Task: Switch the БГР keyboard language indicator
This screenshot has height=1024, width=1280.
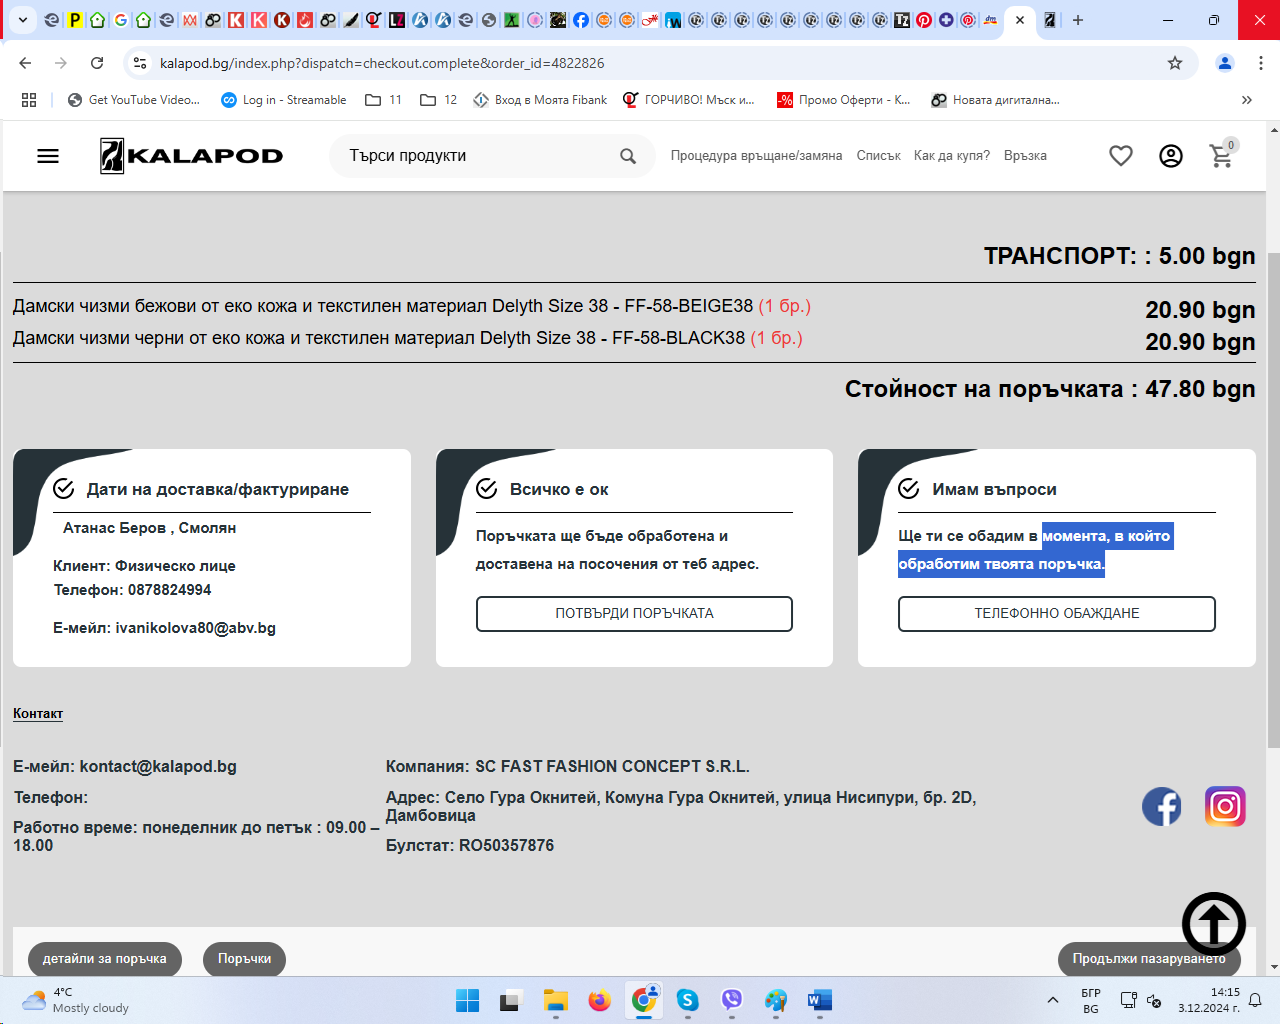Action: (x=1091, y=1000)
